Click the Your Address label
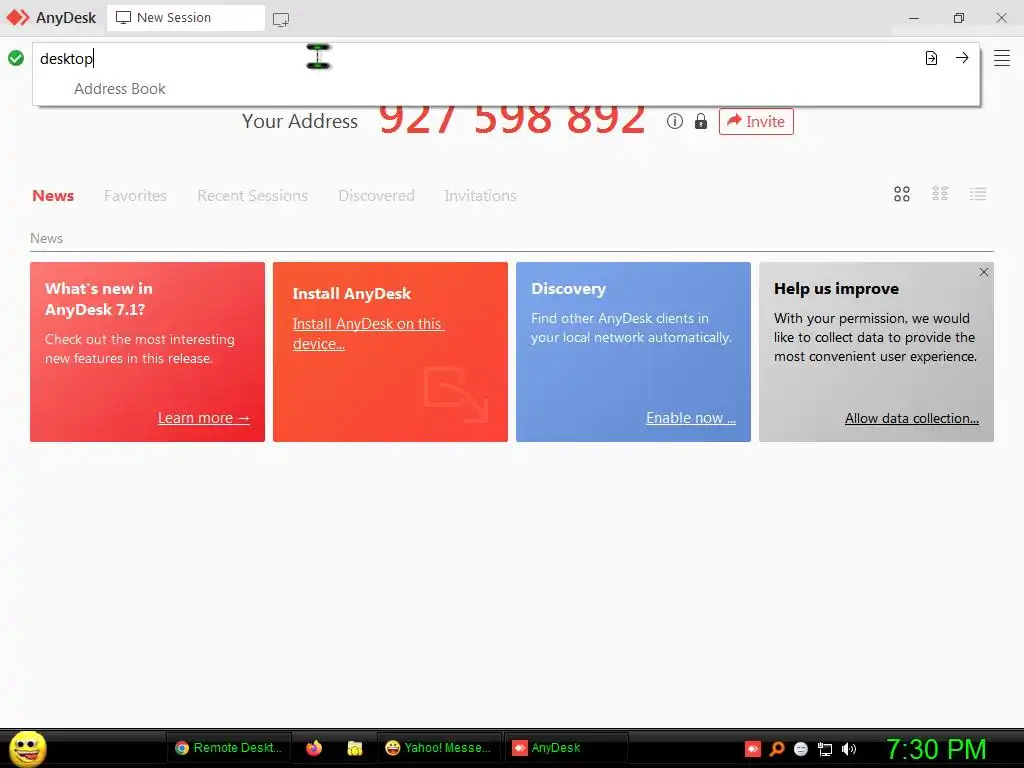1024x768 pixels. point(300,121)
